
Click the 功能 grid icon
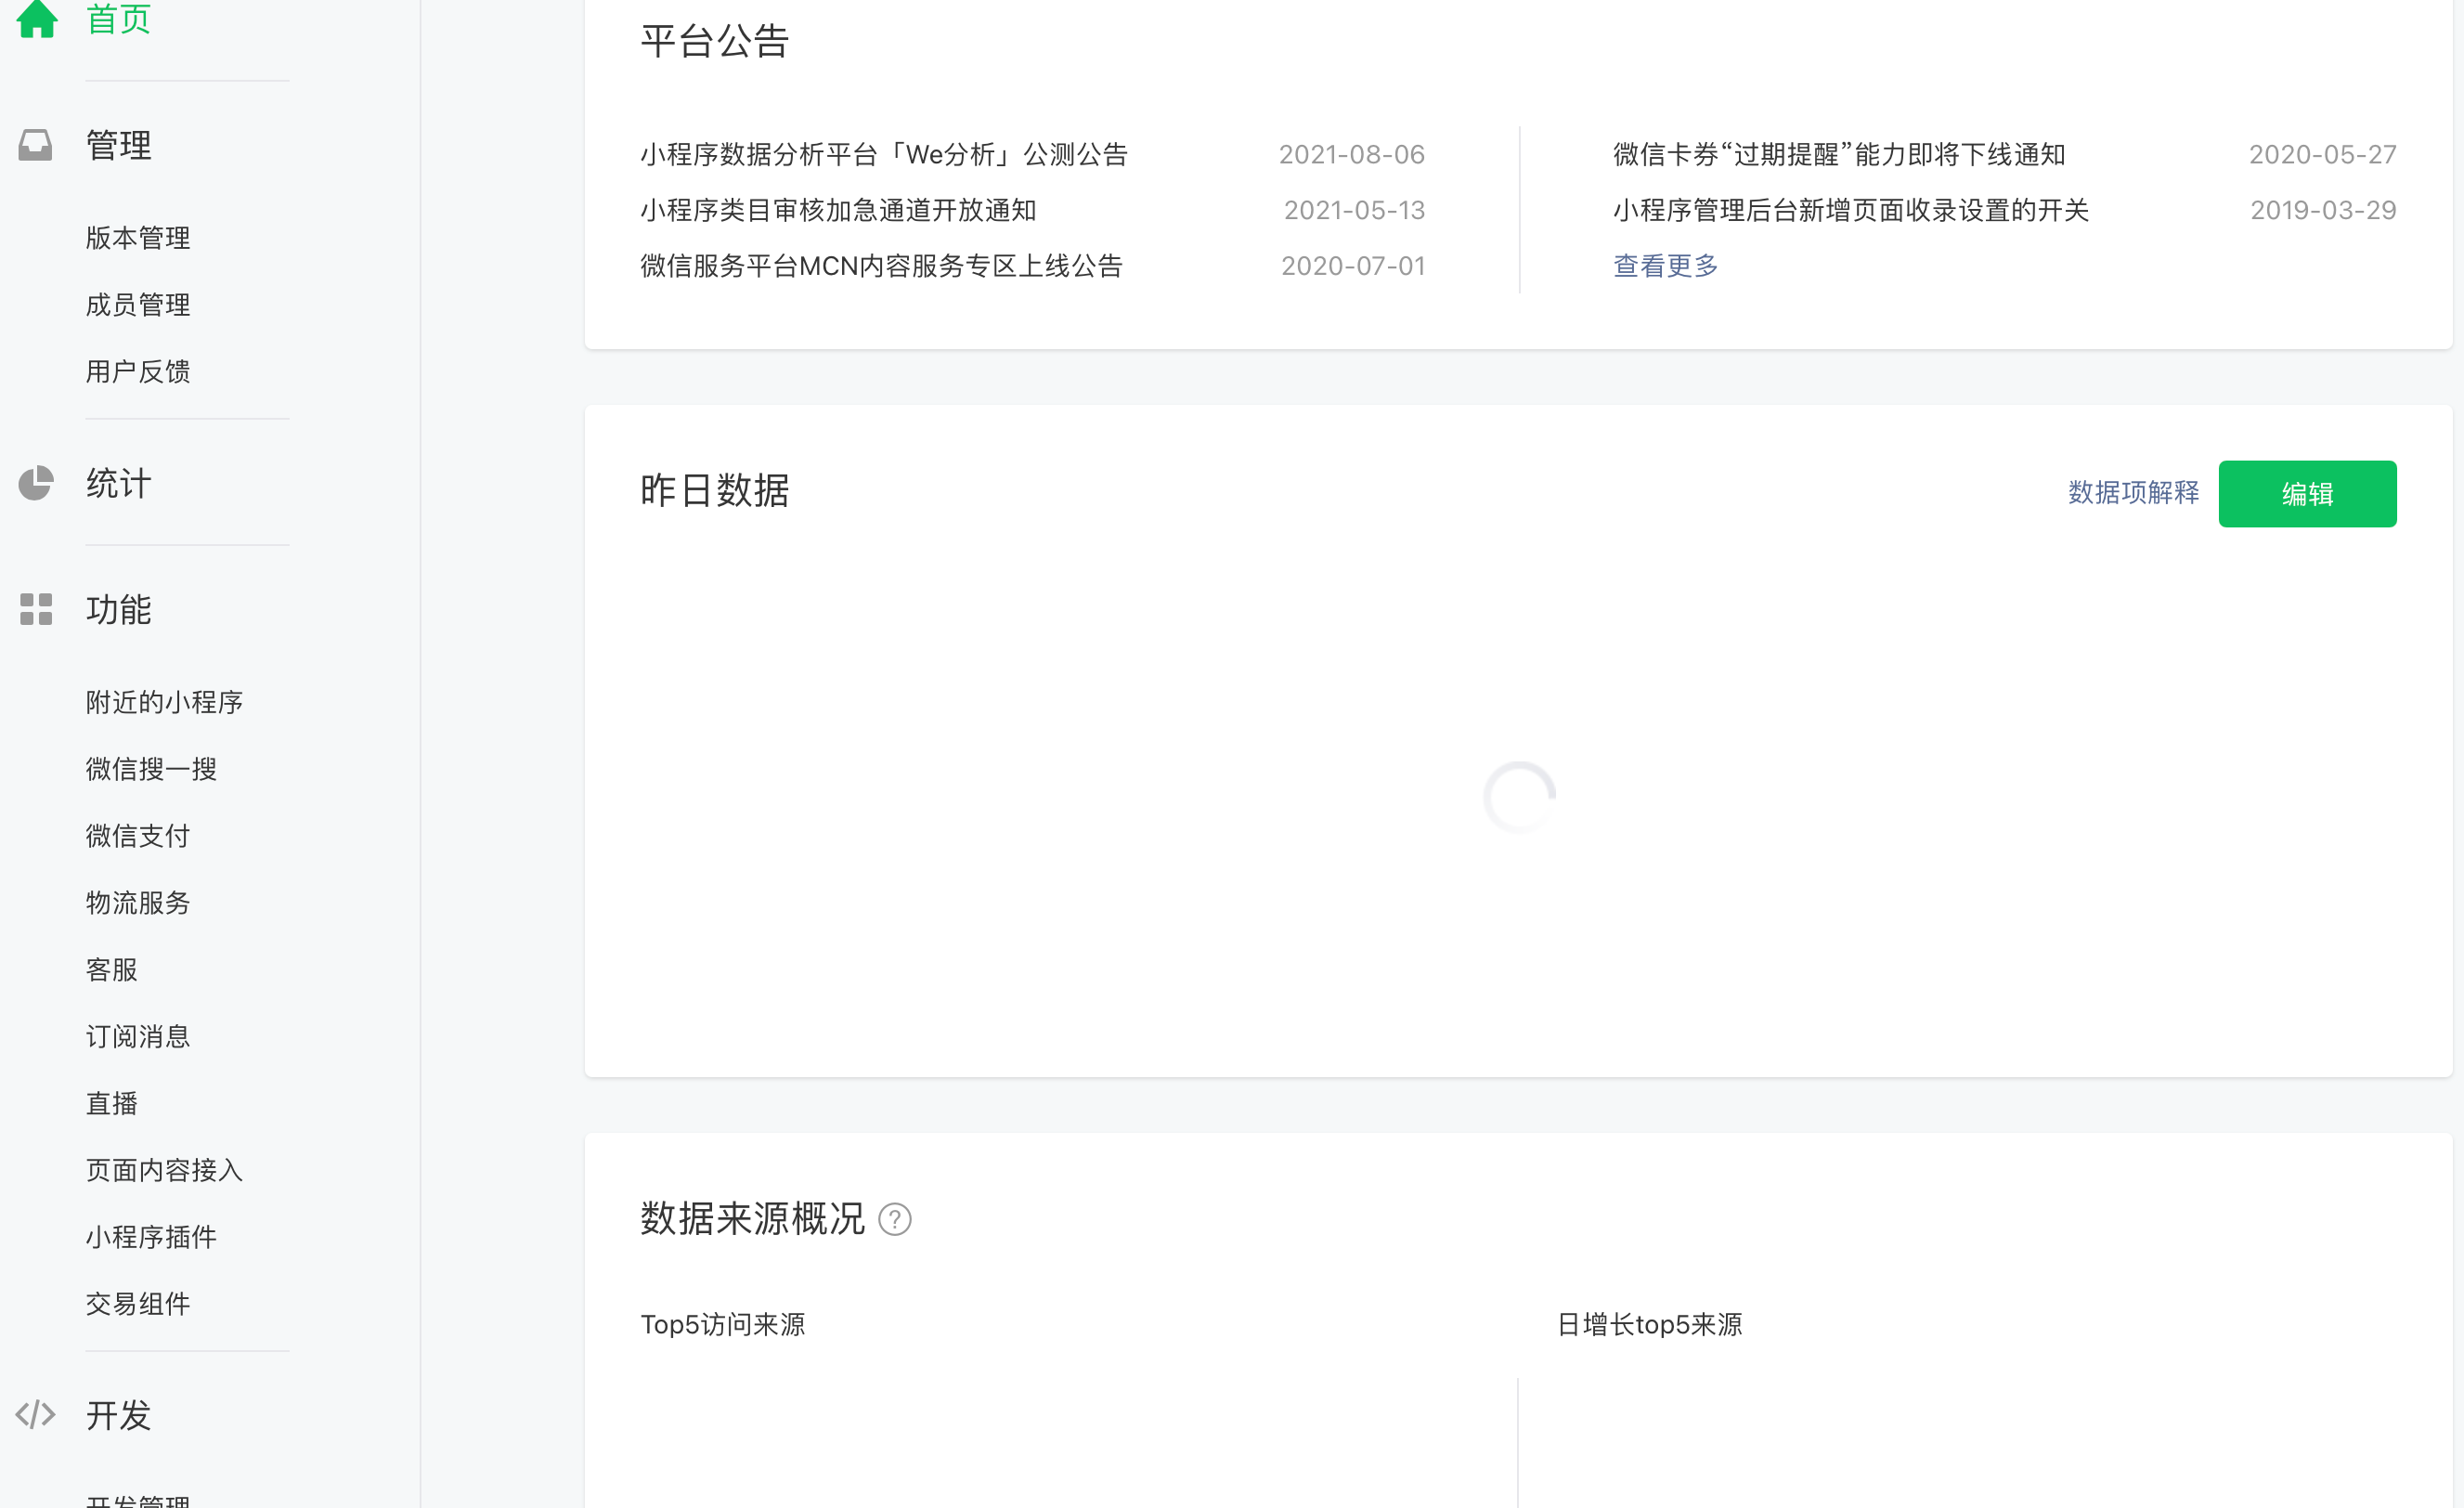pos(36,609)
